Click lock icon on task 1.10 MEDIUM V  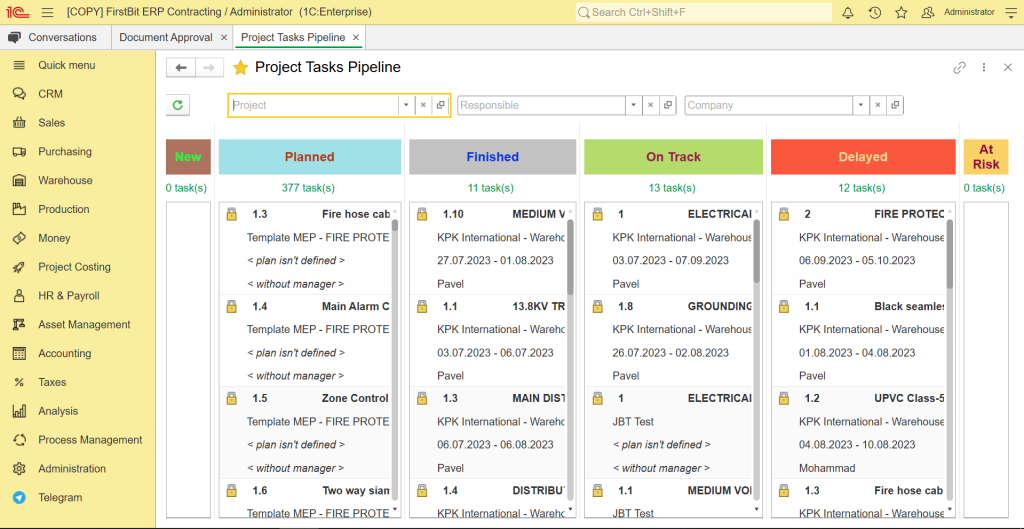point(422,214)
